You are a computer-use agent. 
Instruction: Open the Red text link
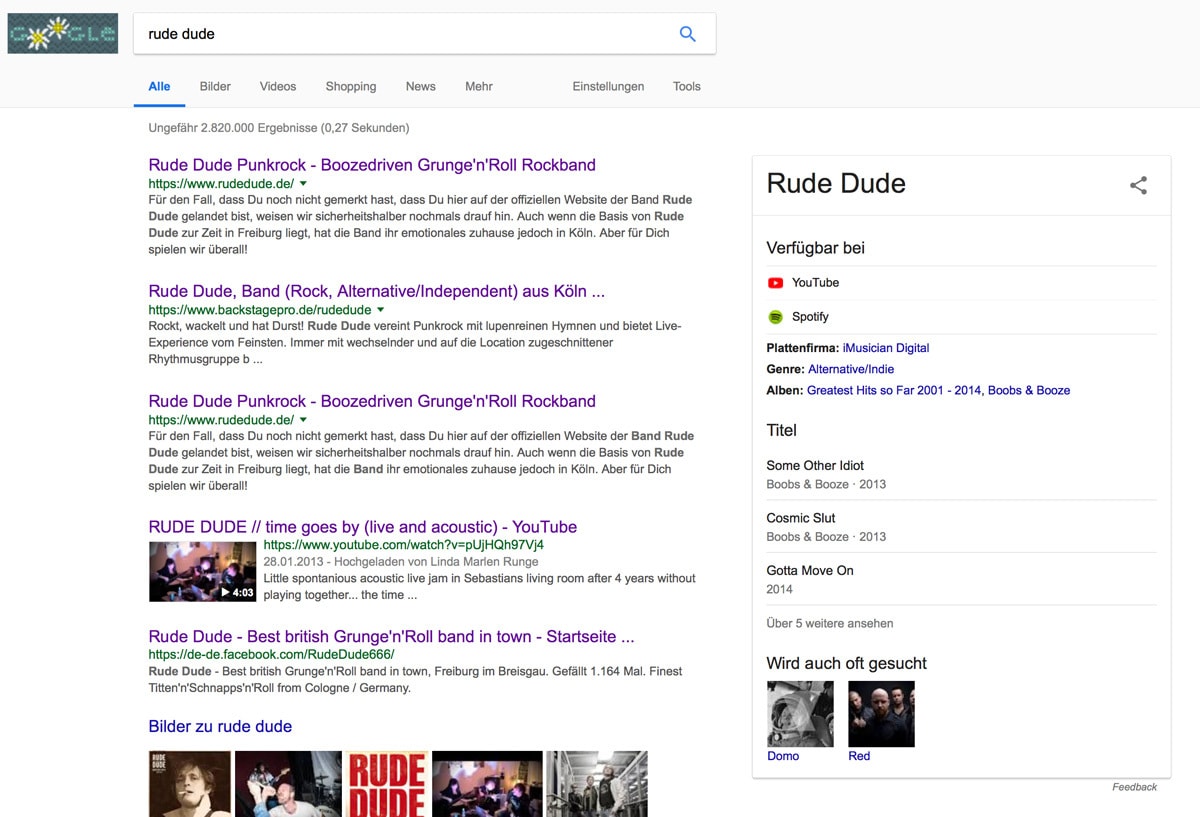(x=859, y=756)
